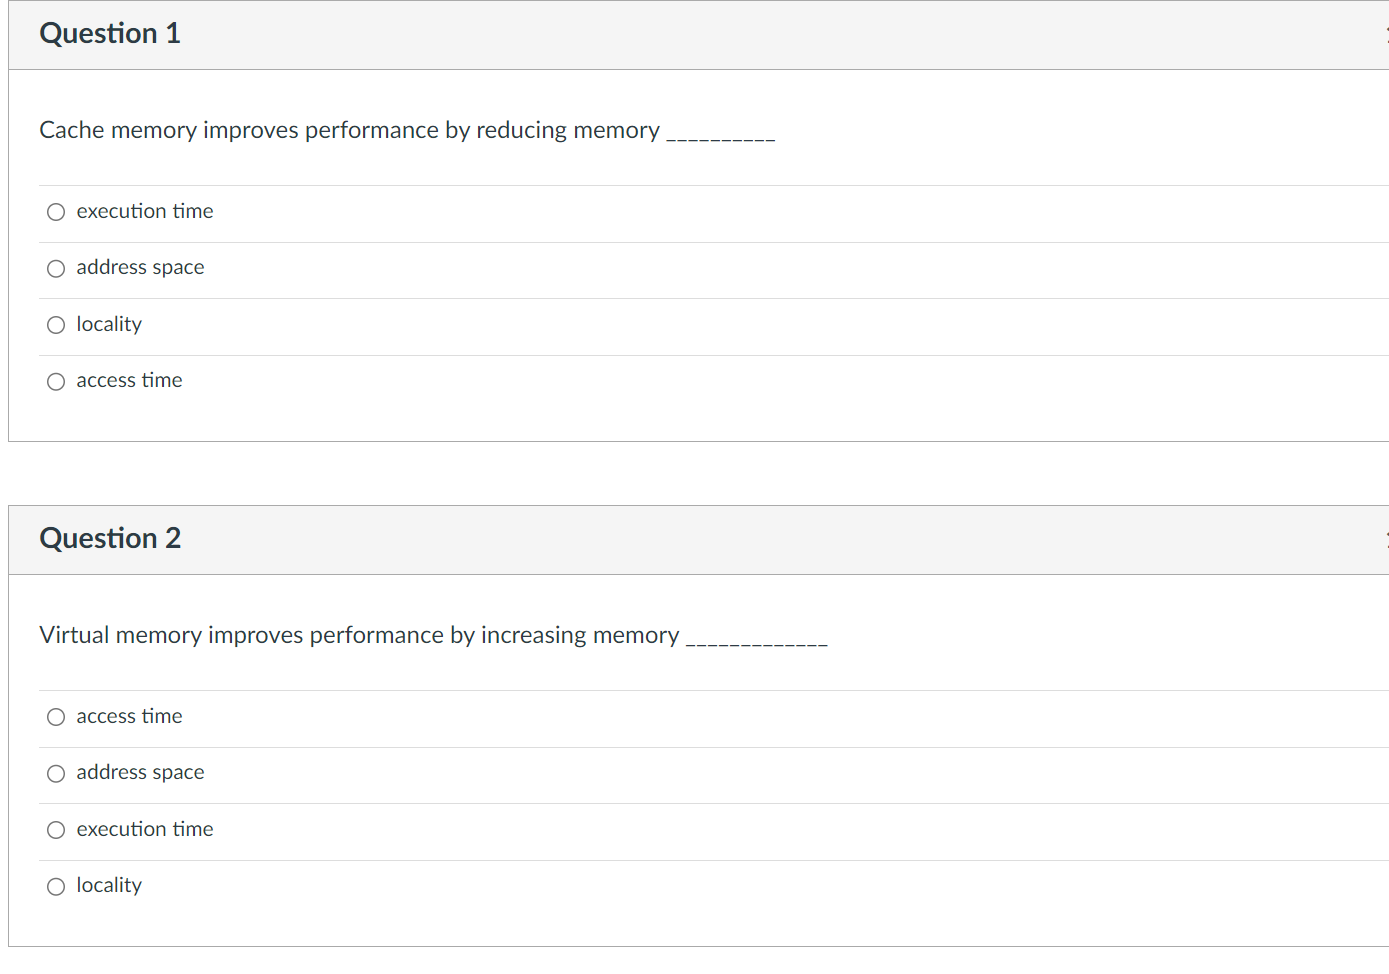This screenshot has height=974, width=1389.
Task: Click the 'access time' answer text in Question 1
Action: [x=129, y=380]
